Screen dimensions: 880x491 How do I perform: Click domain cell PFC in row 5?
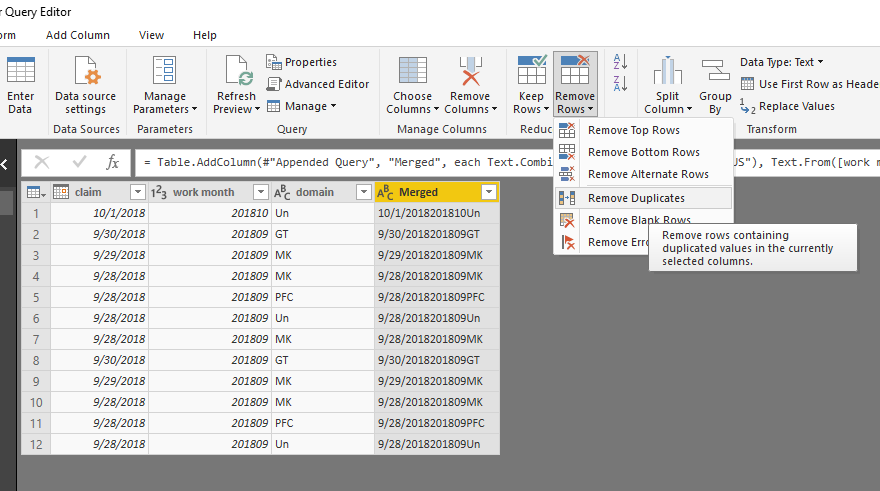pyautogui.click(x=323, y=297)
